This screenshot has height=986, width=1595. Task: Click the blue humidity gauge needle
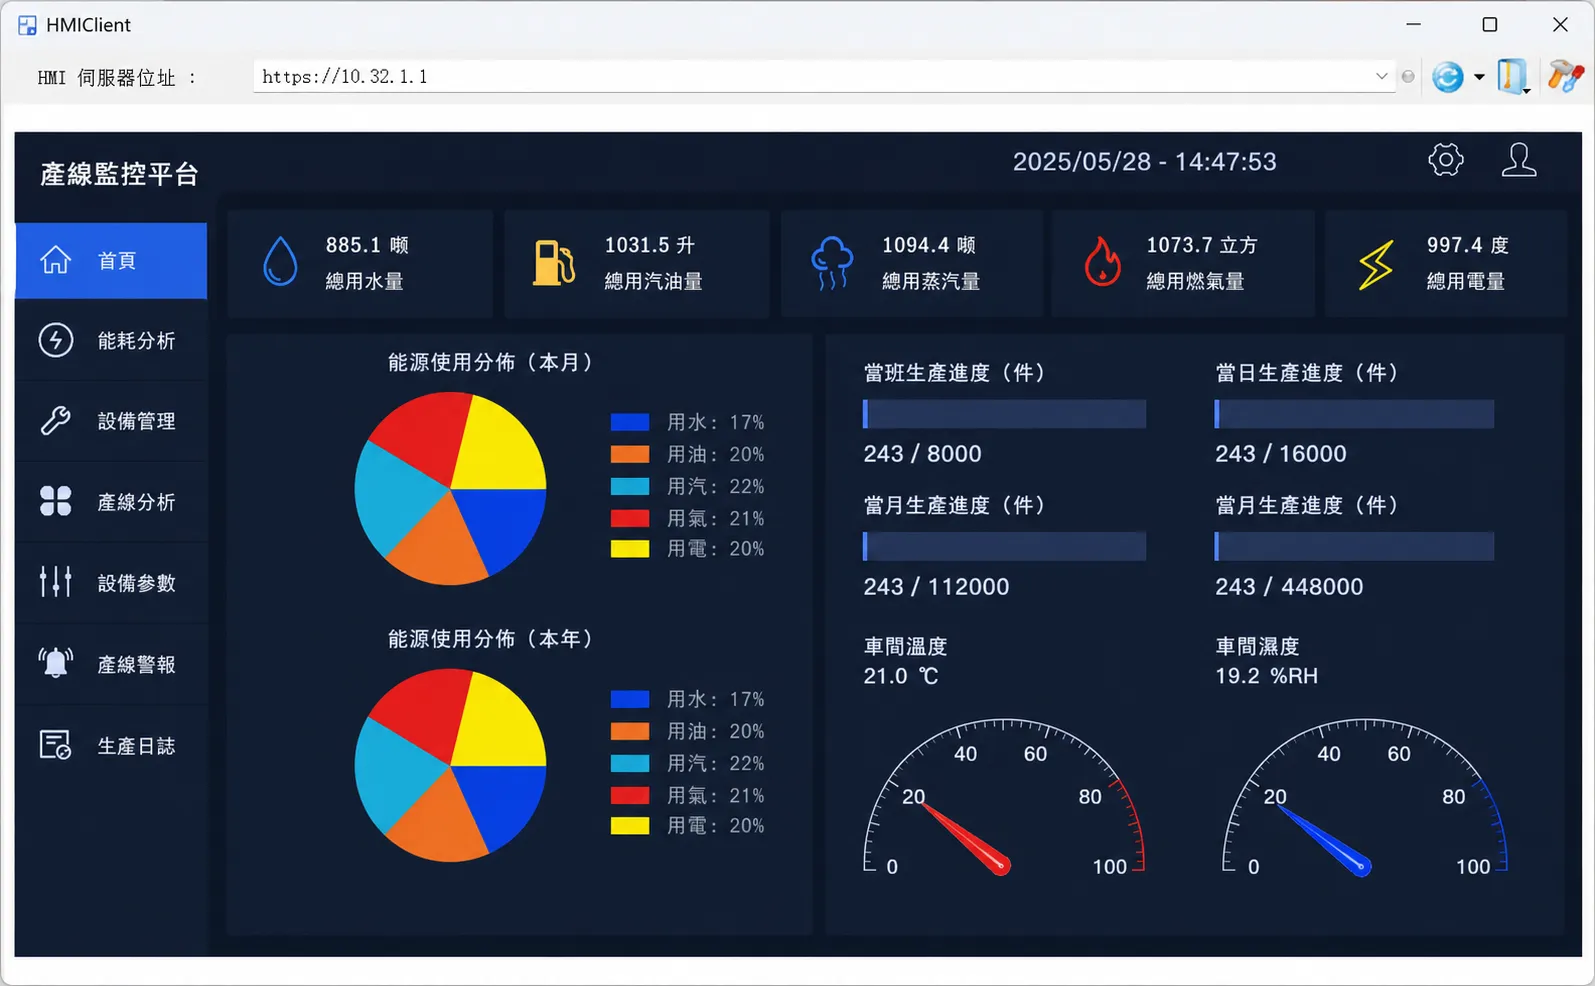click(x=1324, y=839)
